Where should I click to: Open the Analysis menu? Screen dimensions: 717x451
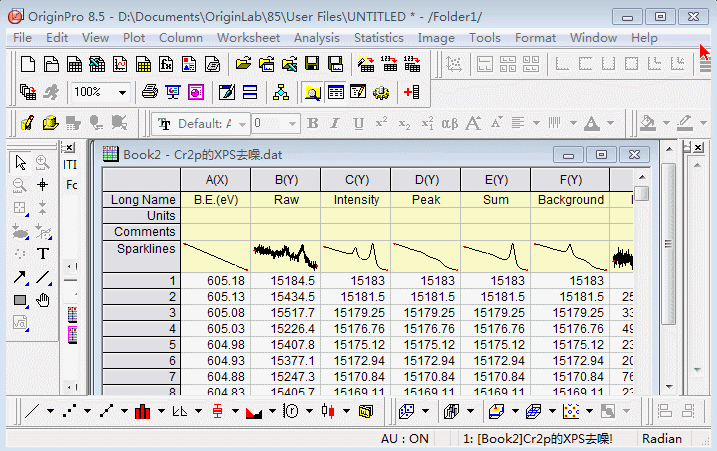[x=316, y=38]
